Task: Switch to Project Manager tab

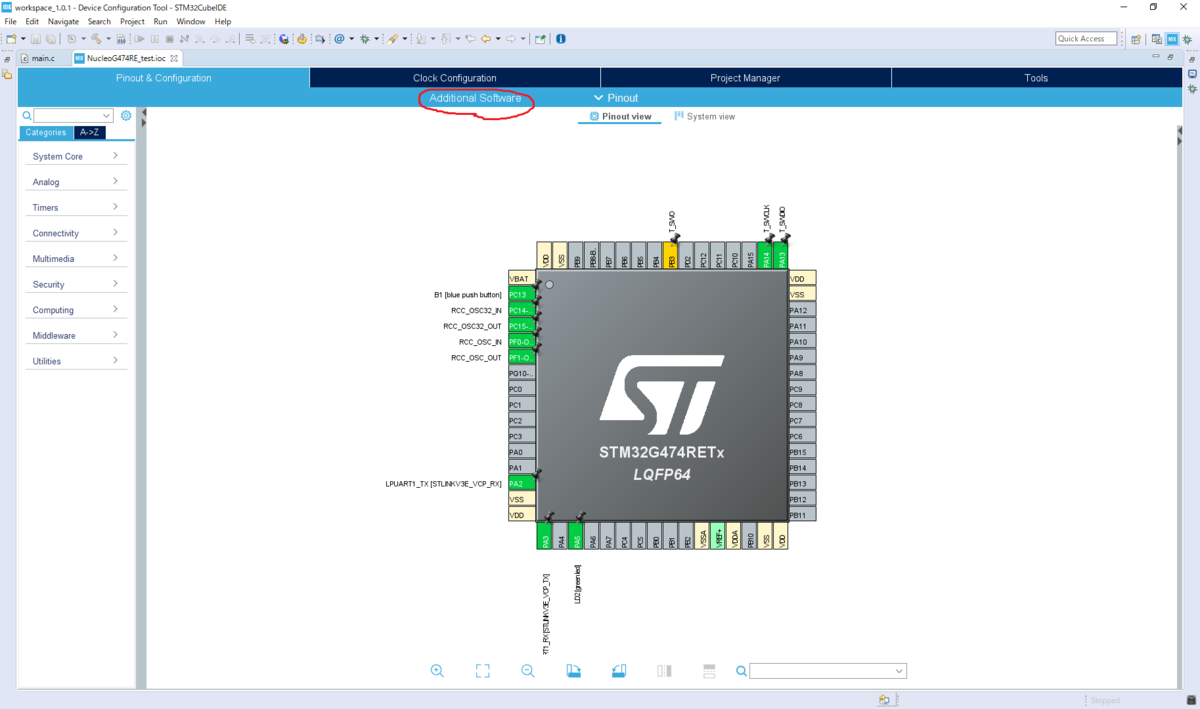Action: (745, 78)
